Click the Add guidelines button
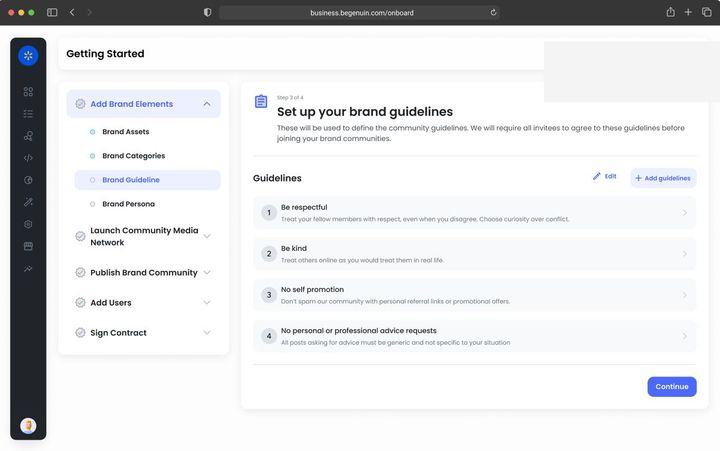720x451 pixels. click(663, 178)
